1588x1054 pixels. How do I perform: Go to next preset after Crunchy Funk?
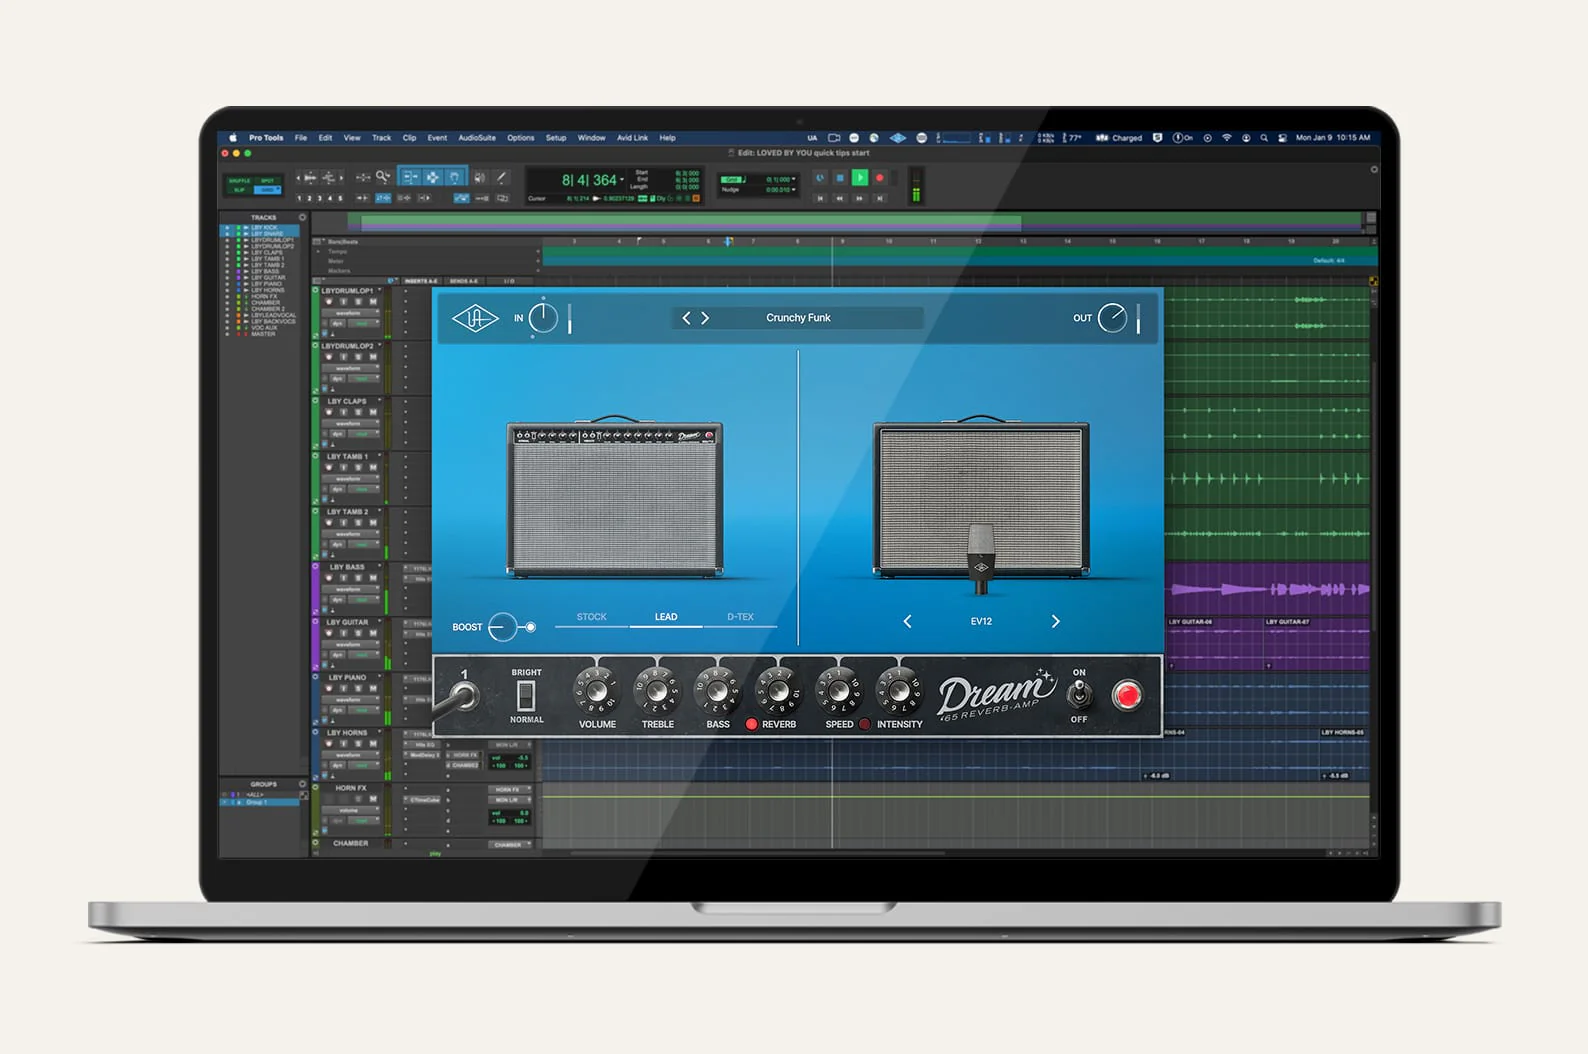[705, 318]
